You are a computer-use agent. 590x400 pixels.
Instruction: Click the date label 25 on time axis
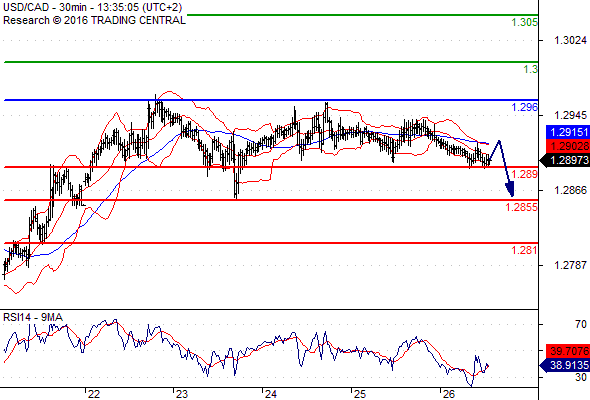359,394
